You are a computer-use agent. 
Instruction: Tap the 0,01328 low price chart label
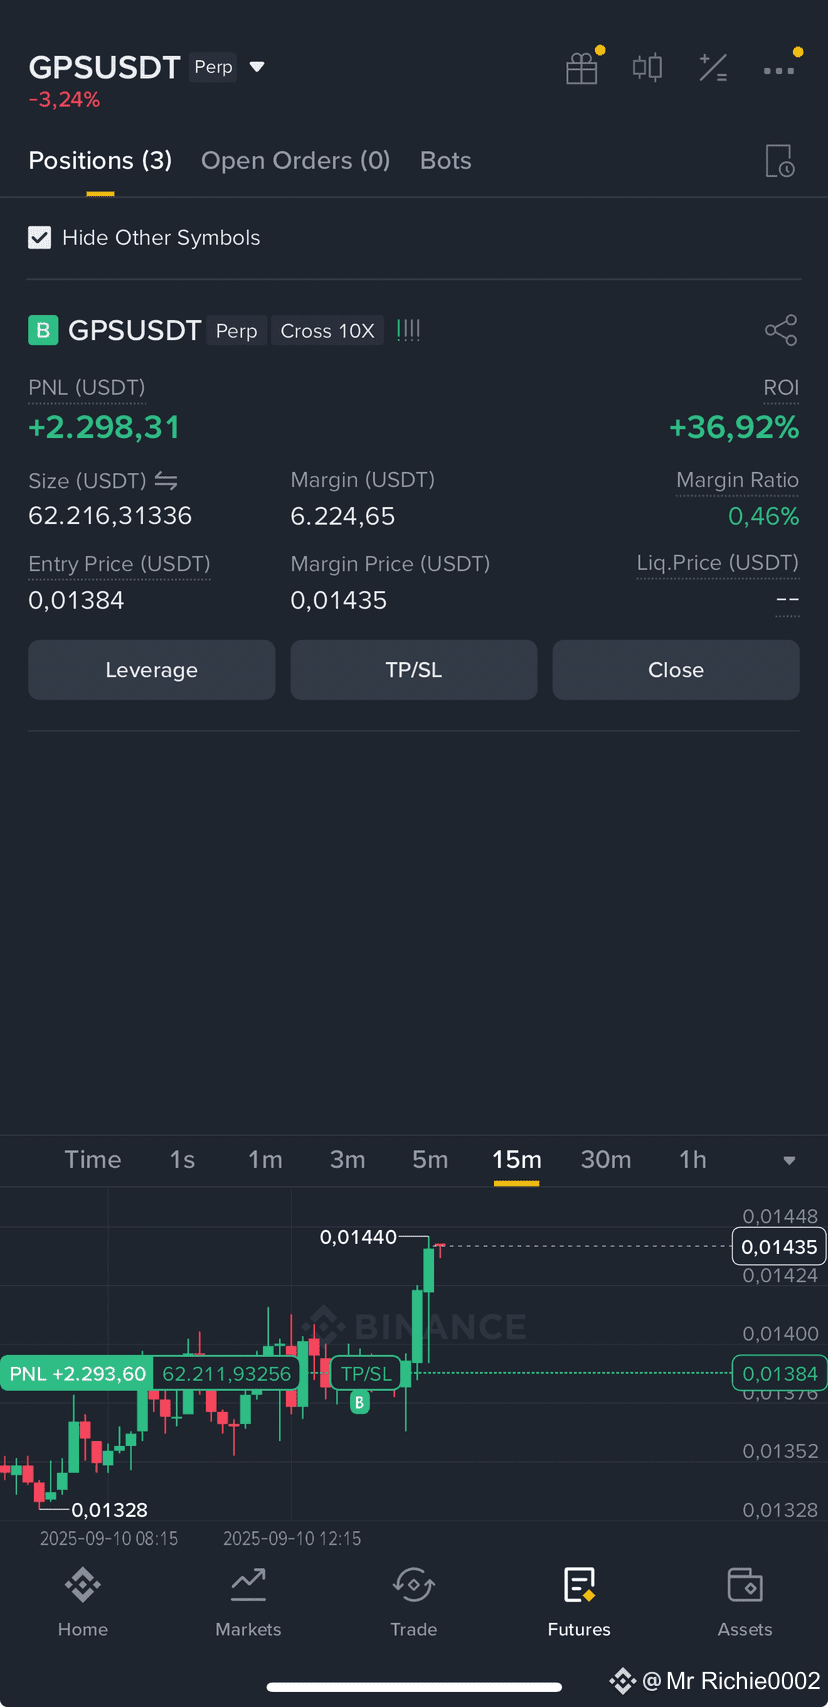point(109,1510)
